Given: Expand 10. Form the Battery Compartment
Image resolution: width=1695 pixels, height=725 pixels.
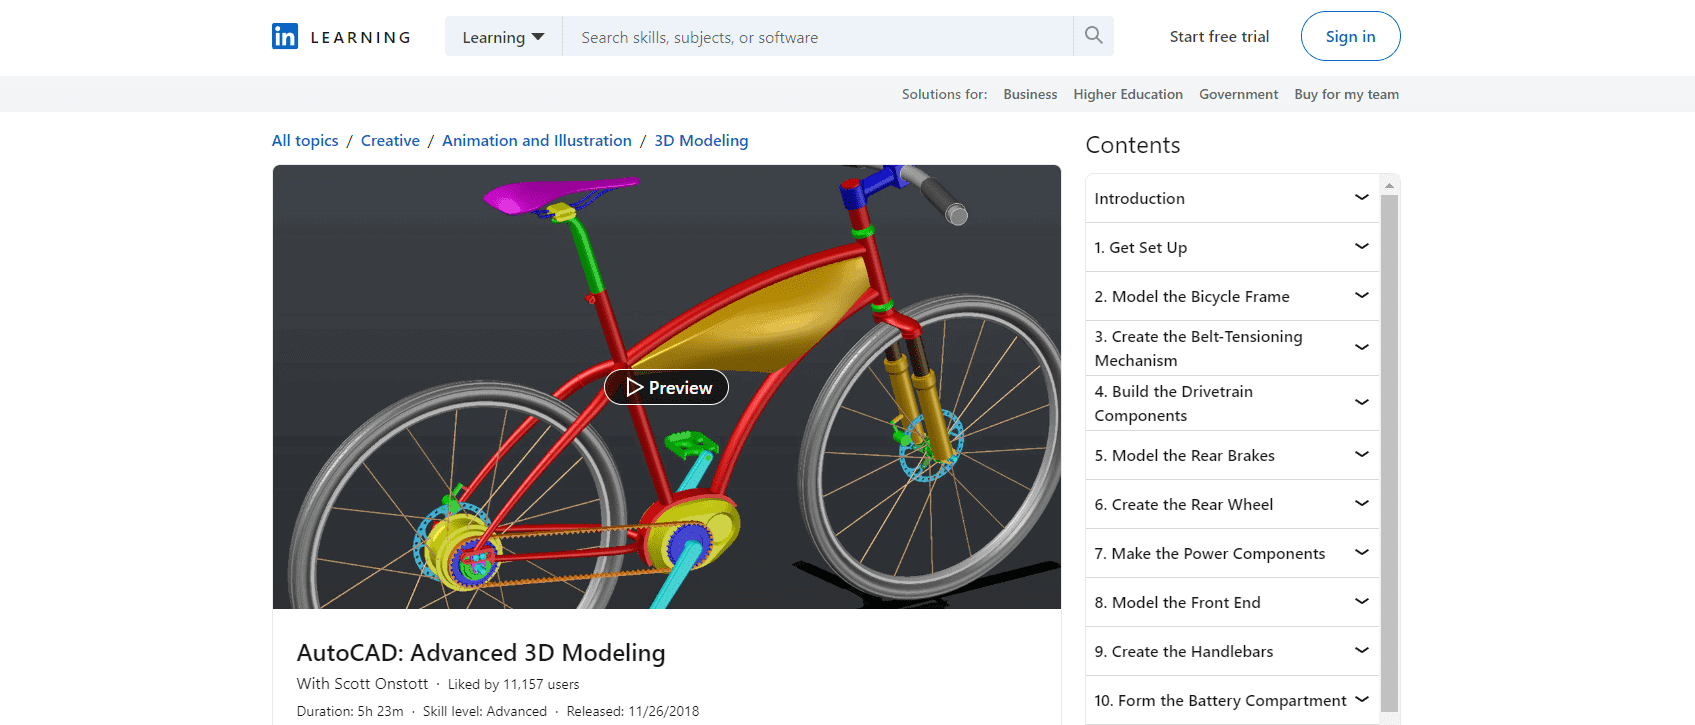Looking at the screenshot, I should pos(1232,700).
